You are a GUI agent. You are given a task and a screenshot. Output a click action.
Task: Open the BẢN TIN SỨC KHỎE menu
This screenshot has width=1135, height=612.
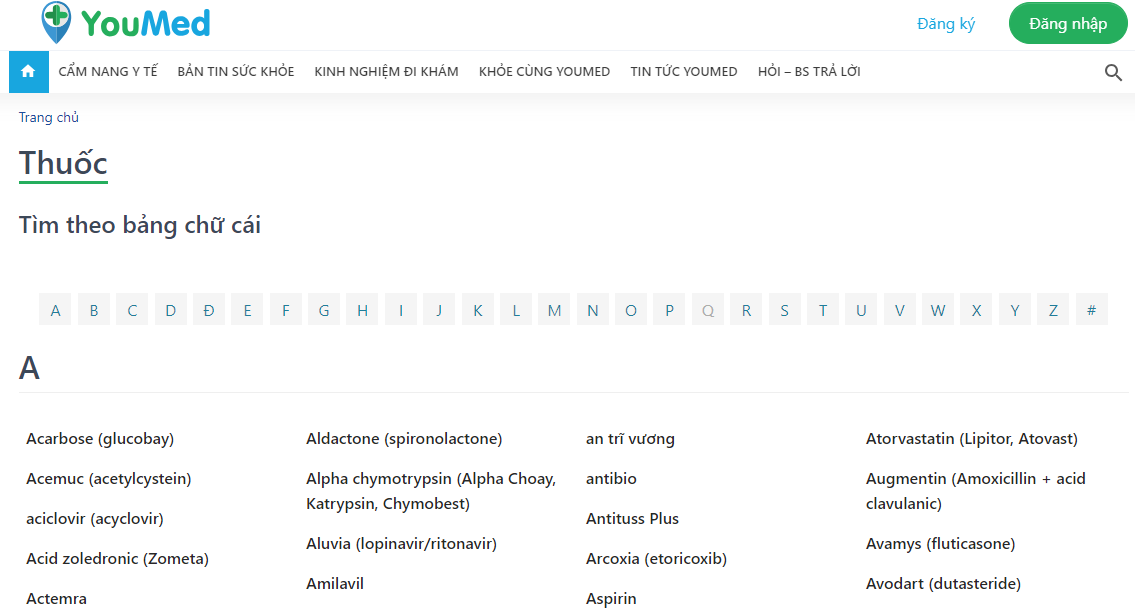(x=236, y=72)
